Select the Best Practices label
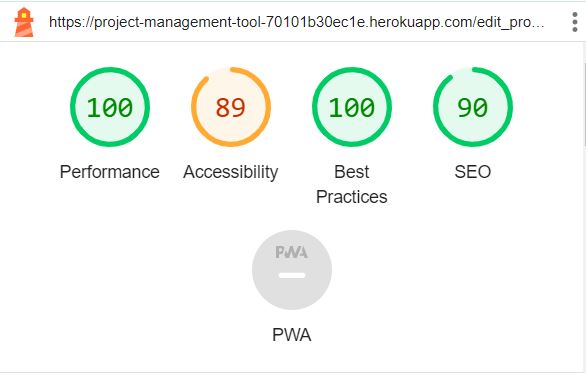This screenshot has height=373, width=586. [352, 184]
